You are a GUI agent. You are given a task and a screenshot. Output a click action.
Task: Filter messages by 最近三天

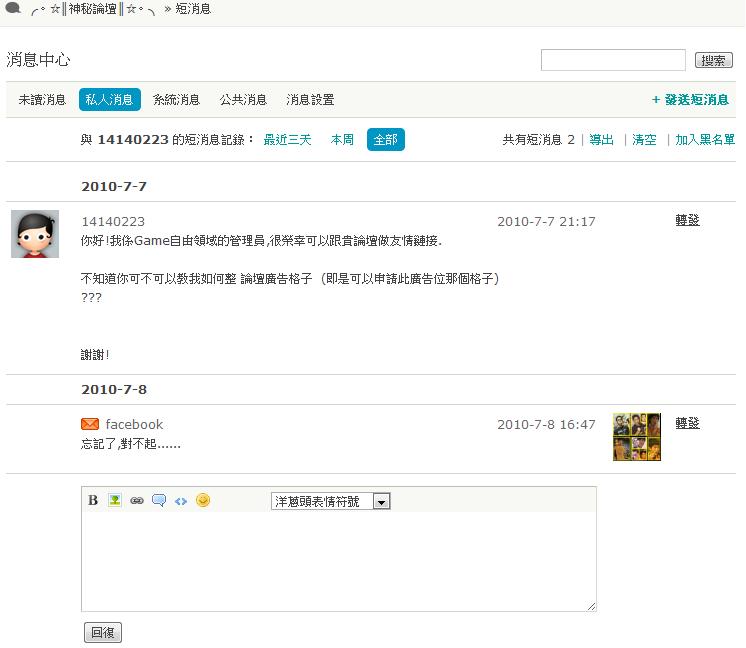(x=287, y=140)
